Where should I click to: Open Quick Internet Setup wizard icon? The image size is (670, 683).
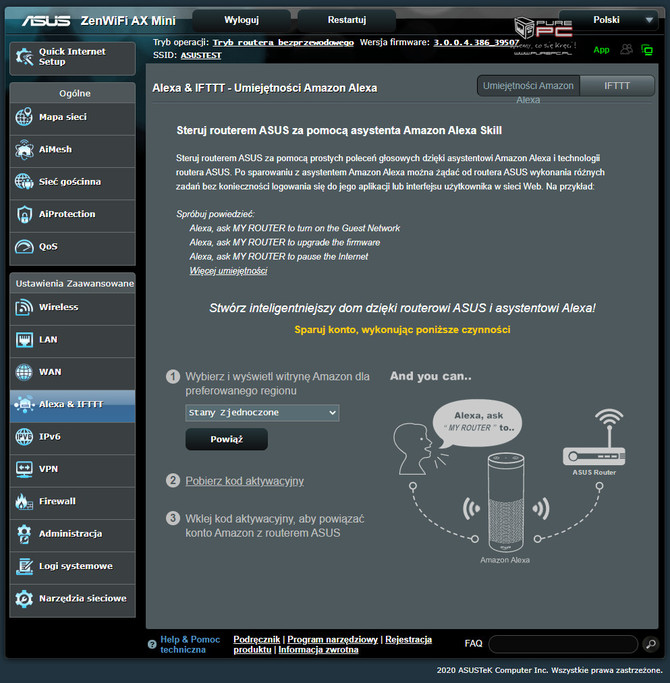pyautogui.click(x=24, y=57)
